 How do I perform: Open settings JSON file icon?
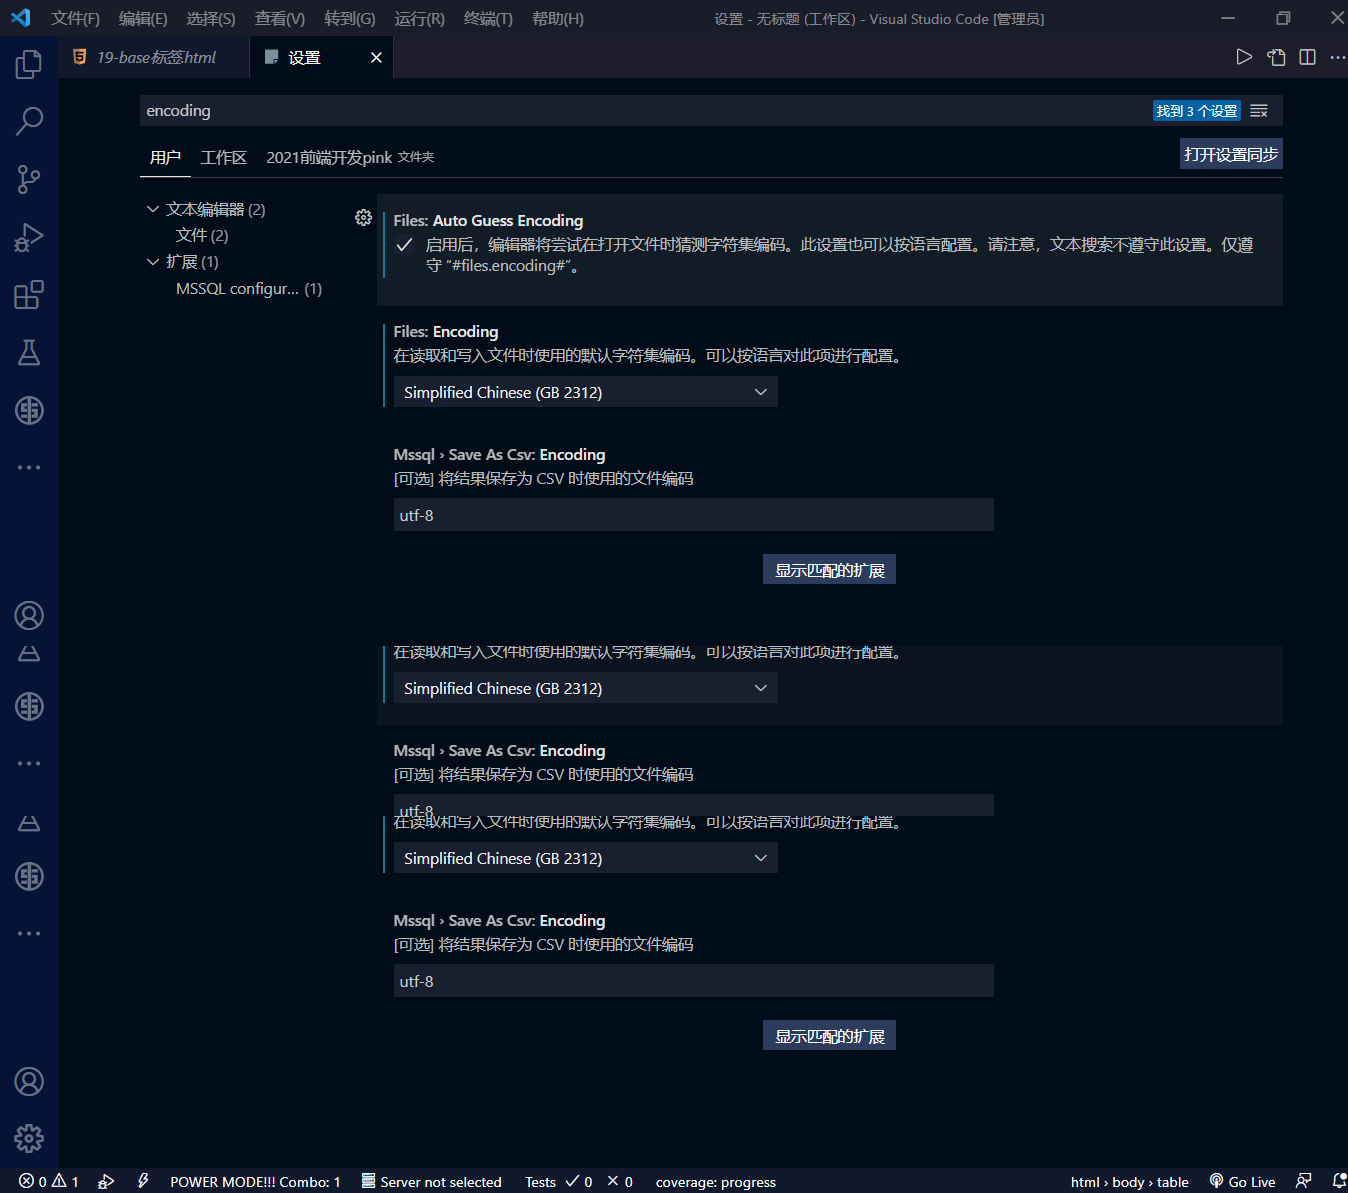click(x=1276, y=57)
